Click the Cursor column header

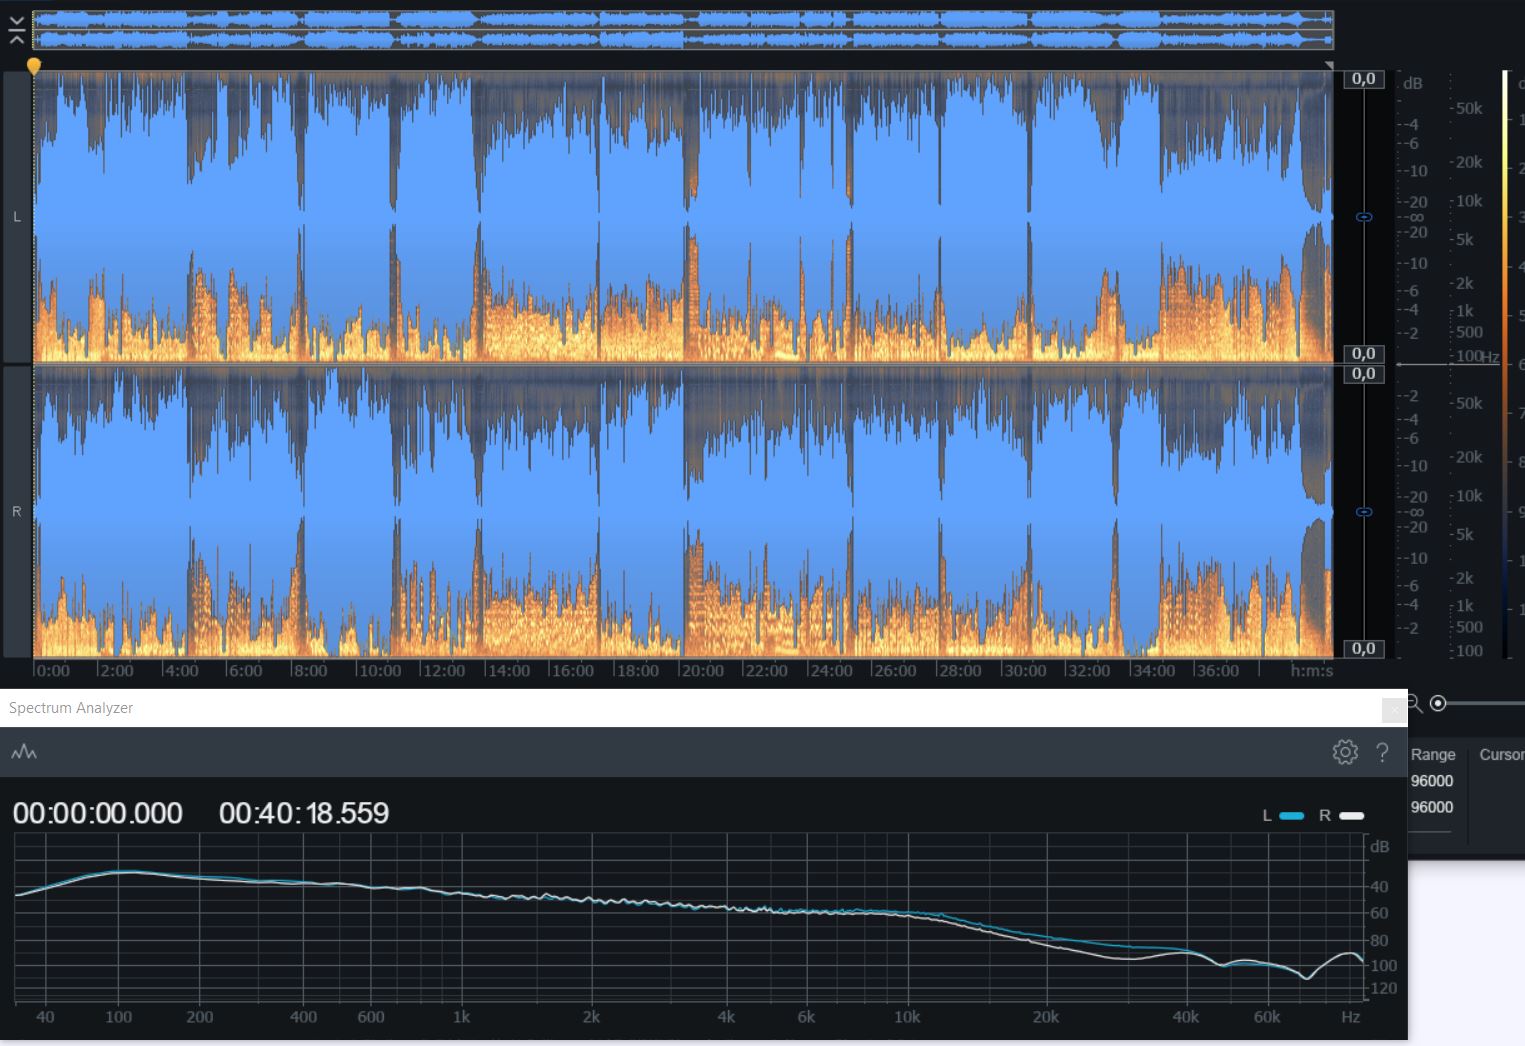[1502, 755]
